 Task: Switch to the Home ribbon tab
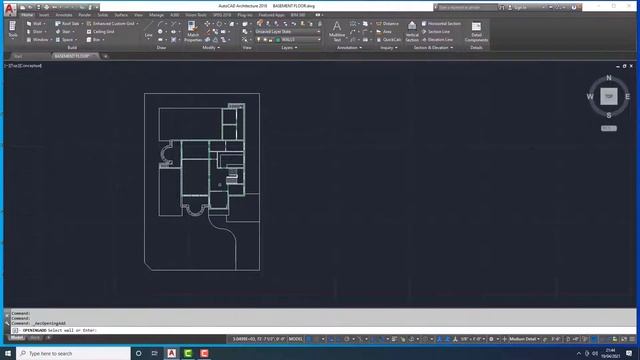click(27, 15)
